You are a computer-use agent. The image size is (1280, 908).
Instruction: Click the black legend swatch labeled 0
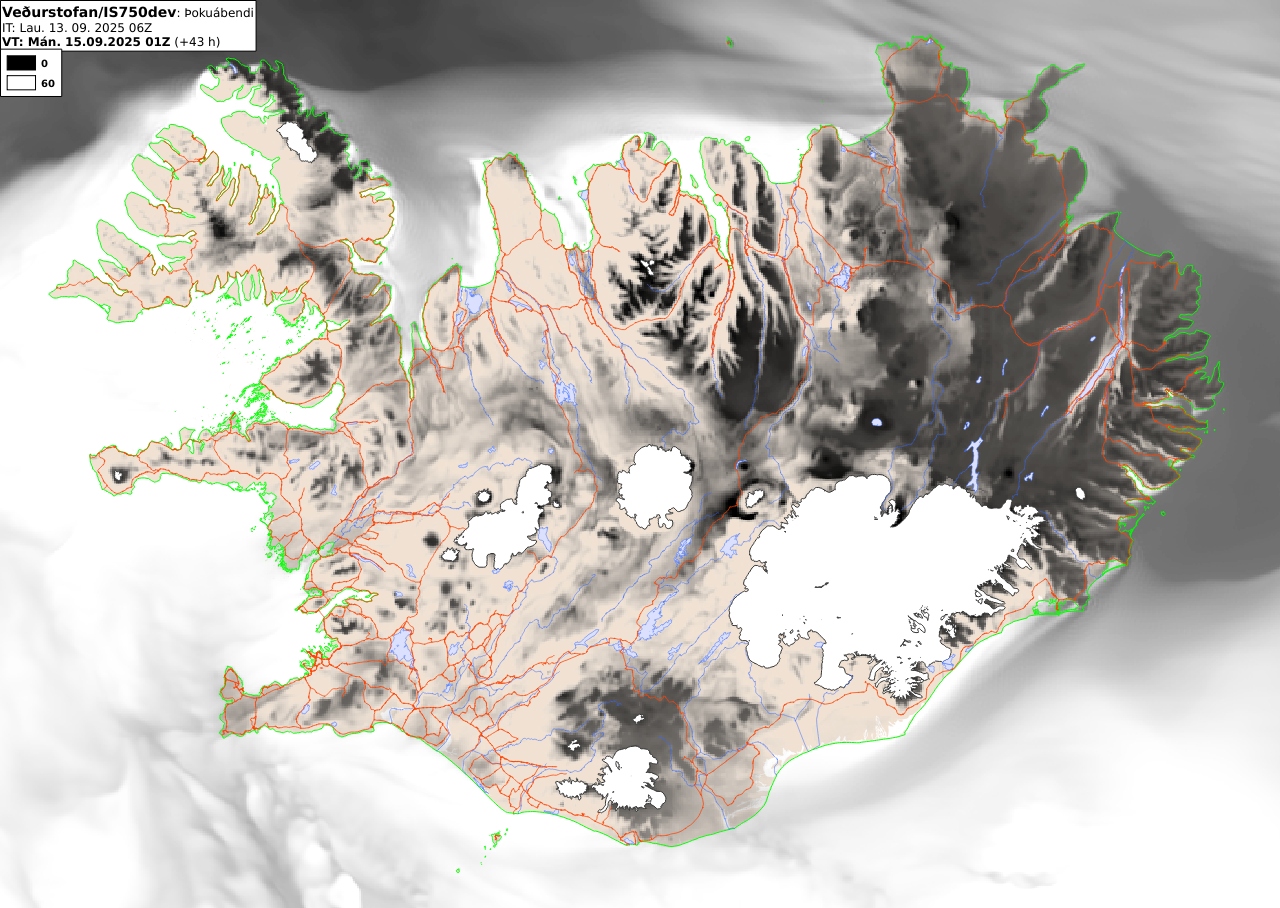click(x=21, y=63)
